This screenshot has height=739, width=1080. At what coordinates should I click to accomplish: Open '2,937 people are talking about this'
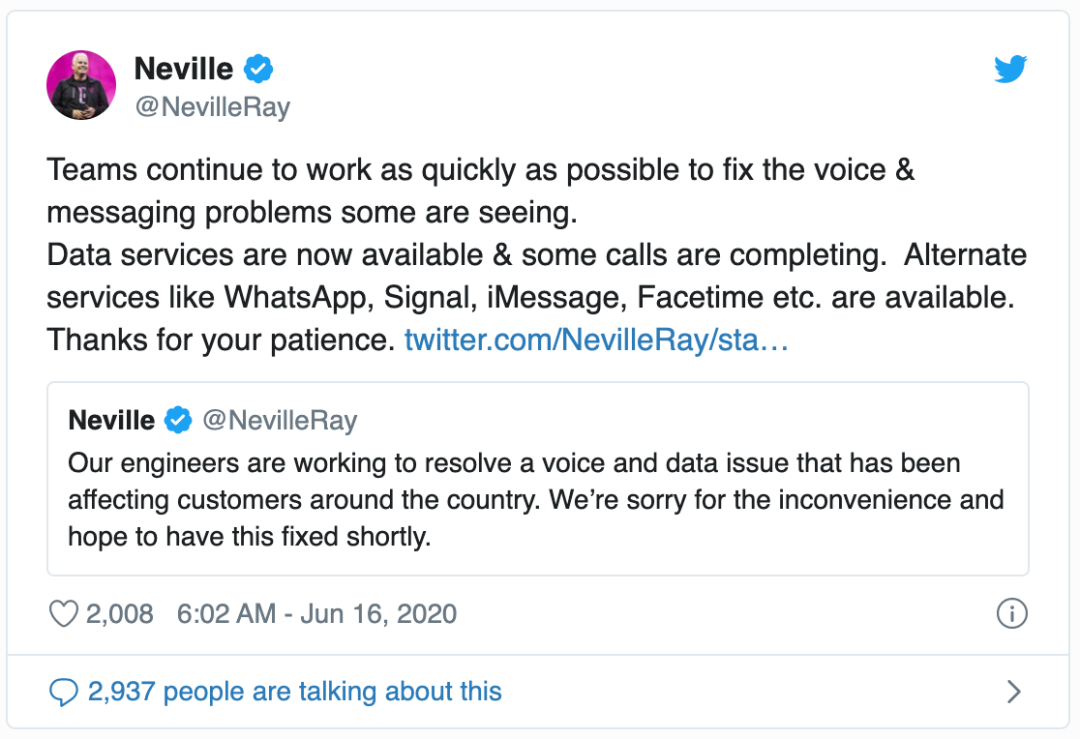(295, 691)
